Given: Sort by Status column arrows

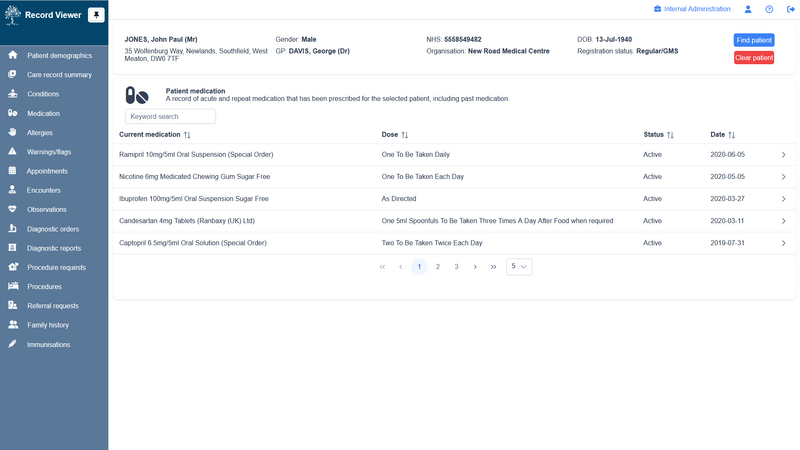Looking at the screenshot, I should (670, 135).
